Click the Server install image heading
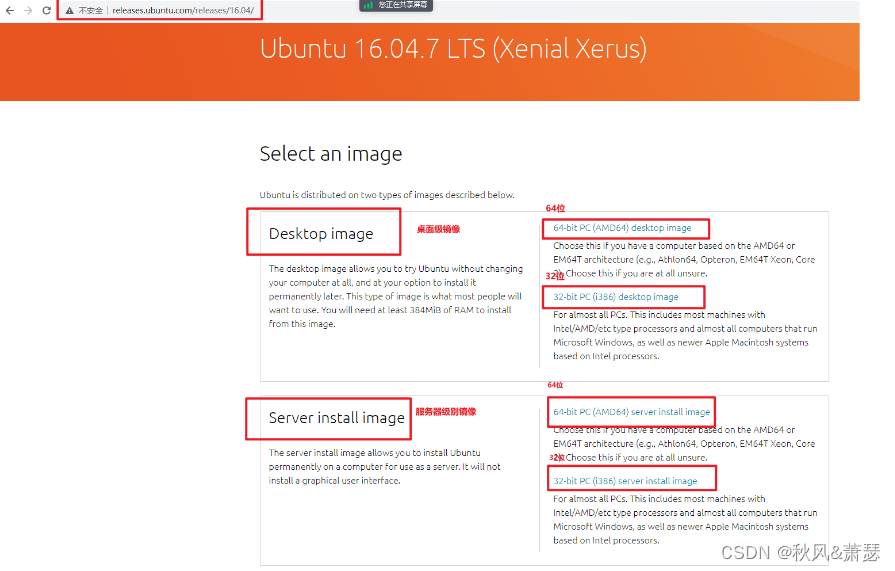The width and height of the screenshot is (895, 571). 337,417
